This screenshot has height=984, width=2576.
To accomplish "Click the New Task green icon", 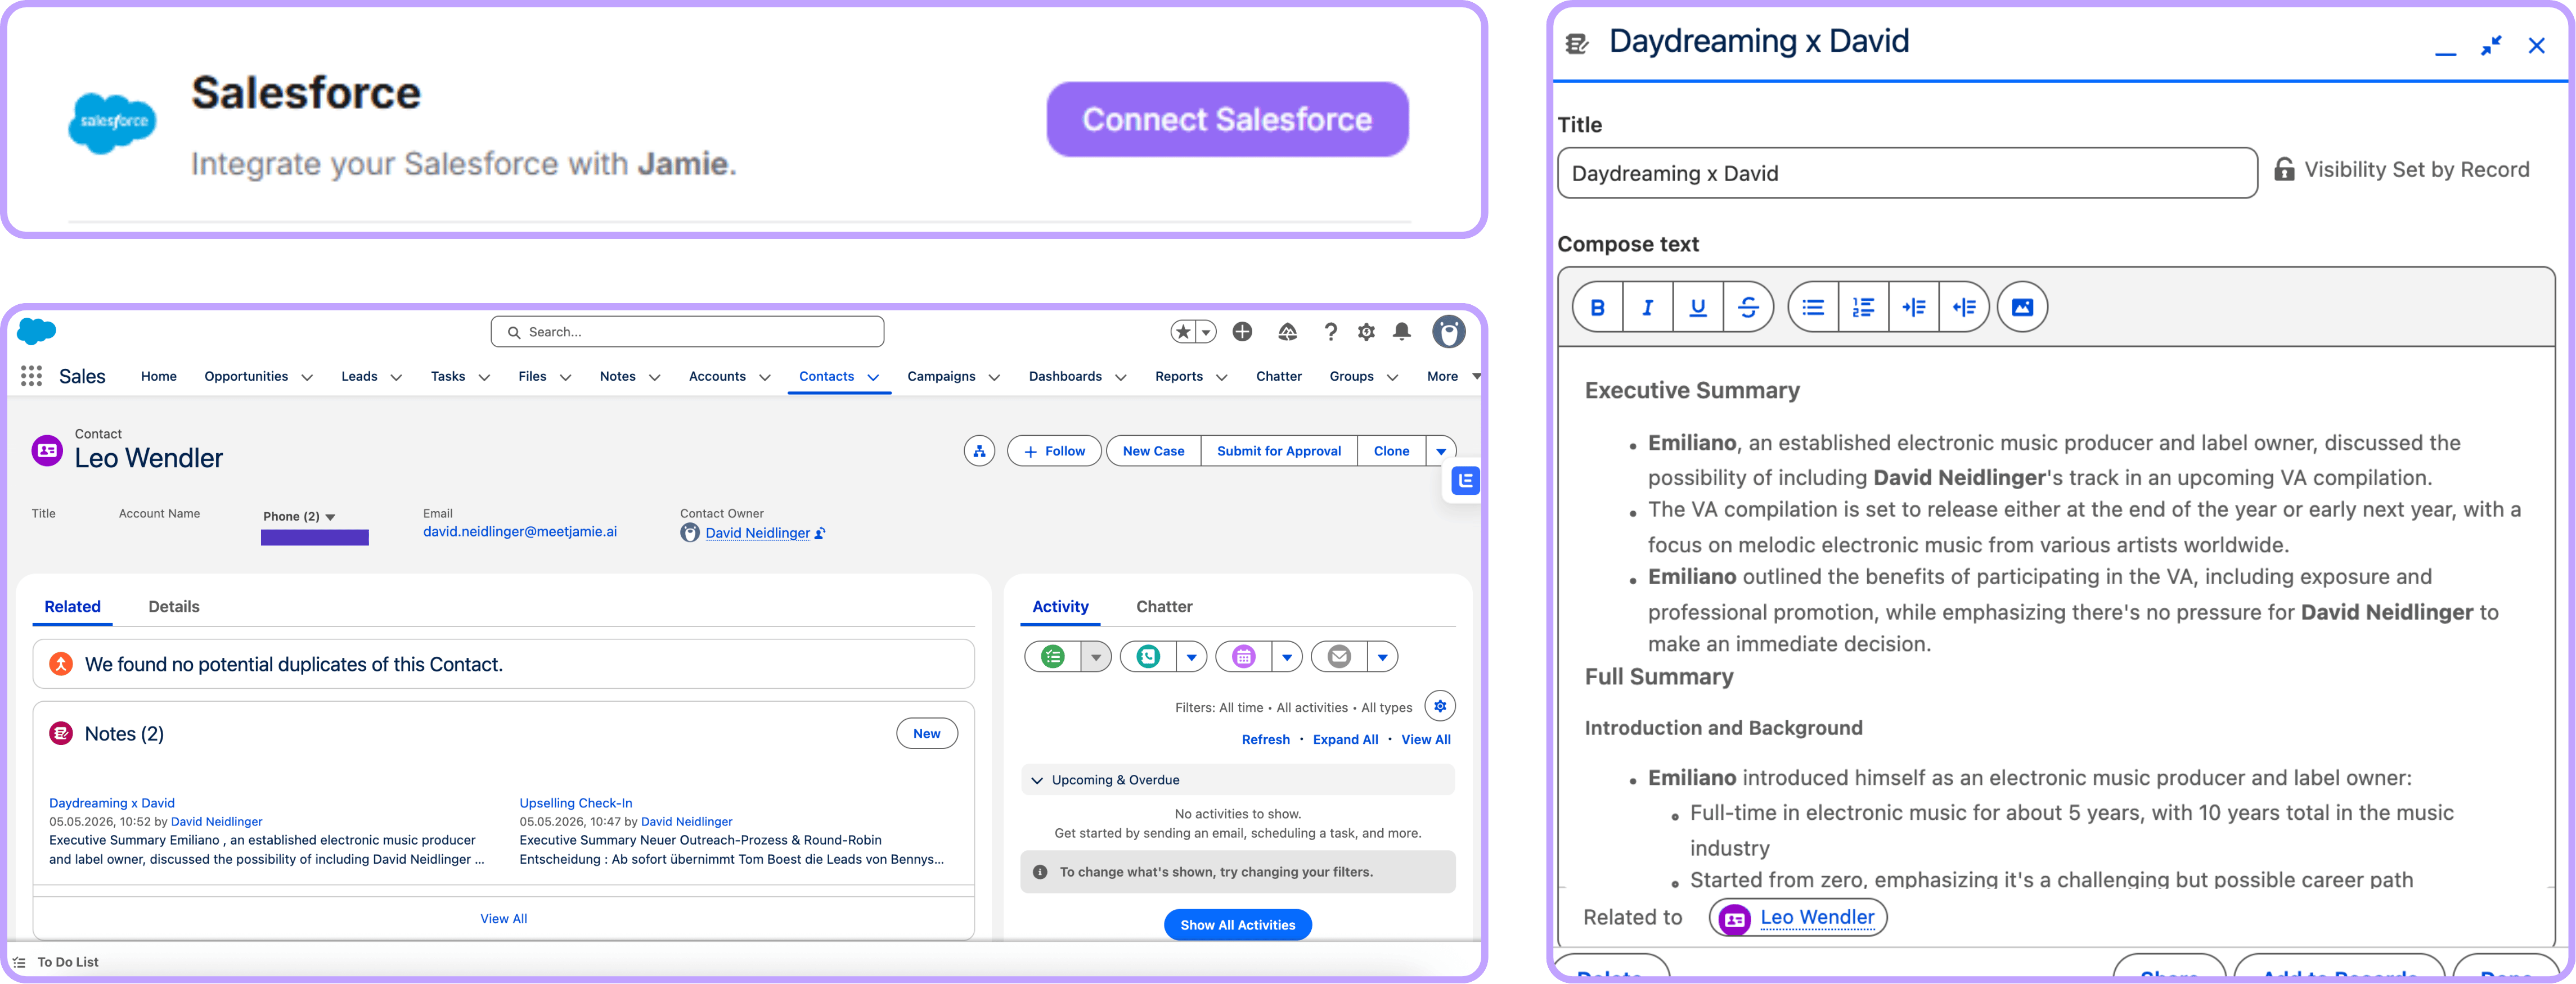I will coord(1053,657).
